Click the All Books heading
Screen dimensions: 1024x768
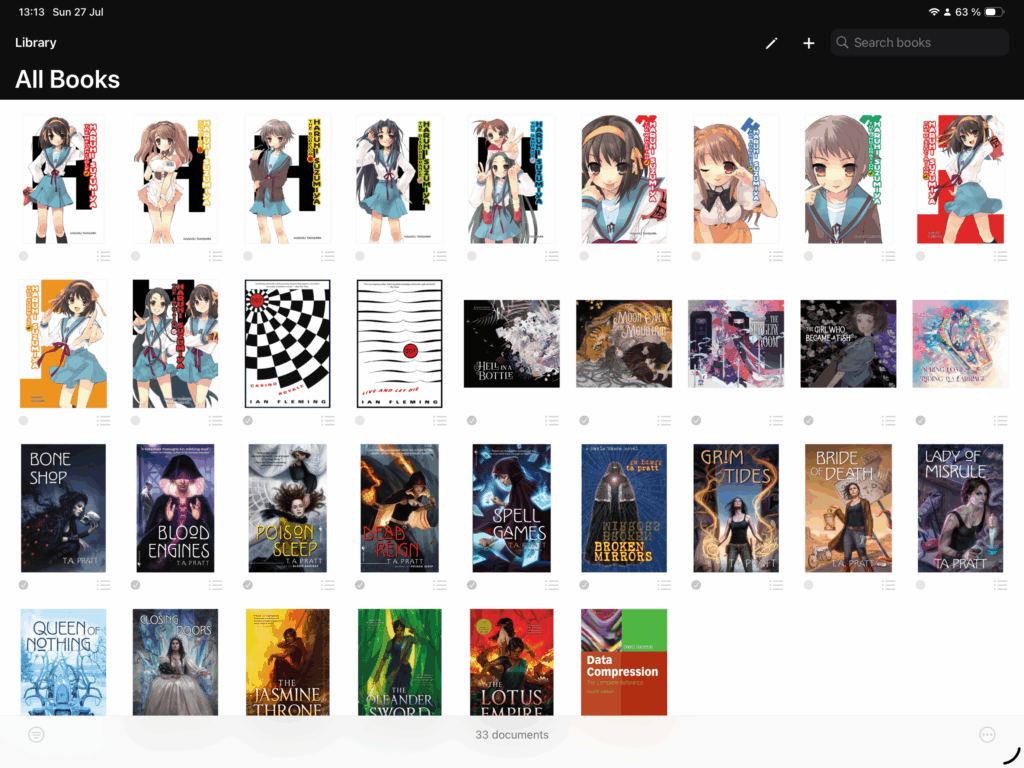[67, 80]
